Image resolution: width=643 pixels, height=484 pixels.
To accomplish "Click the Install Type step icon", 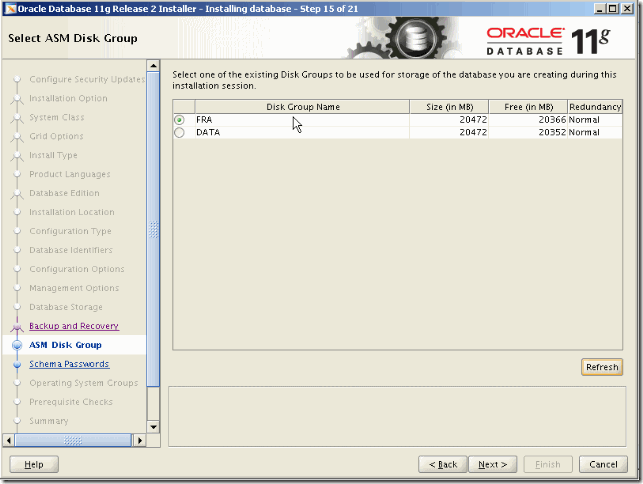I will (17, 155).
